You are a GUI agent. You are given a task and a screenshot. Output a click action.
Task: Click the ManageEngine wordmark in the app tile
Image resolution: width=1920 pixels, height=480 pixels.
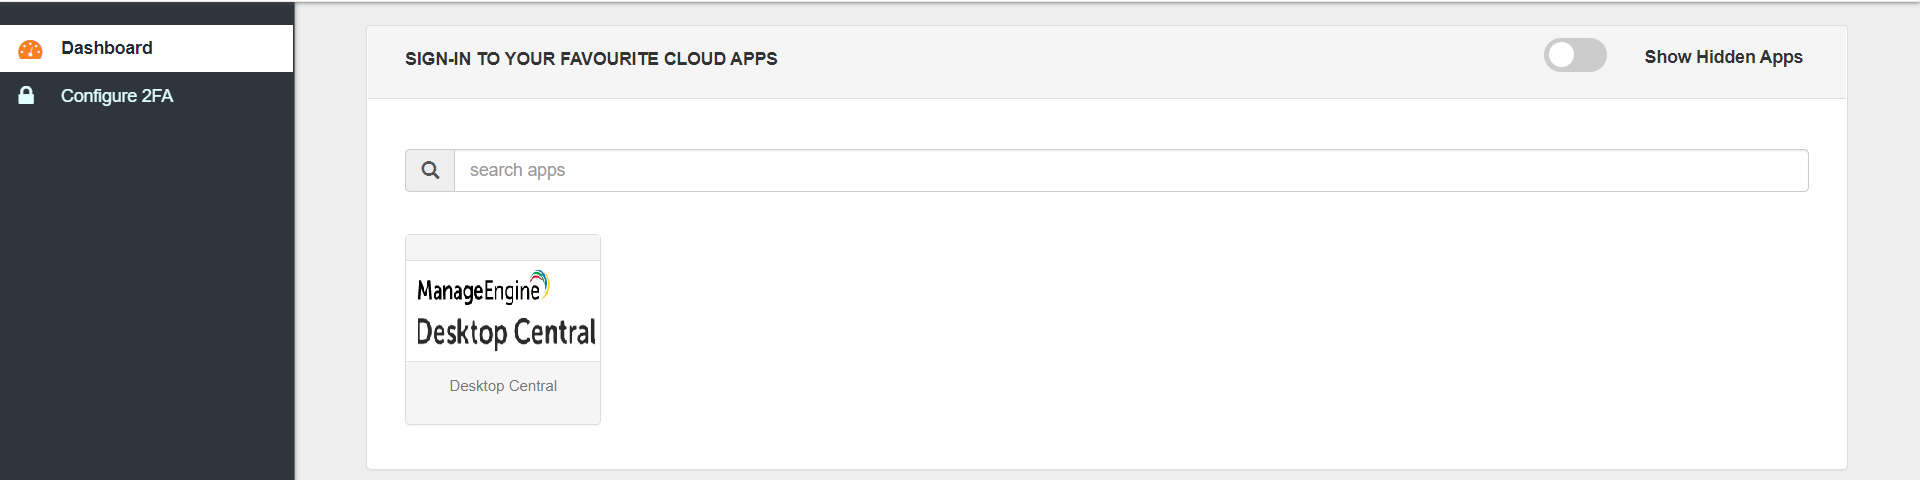pos(478,290)
